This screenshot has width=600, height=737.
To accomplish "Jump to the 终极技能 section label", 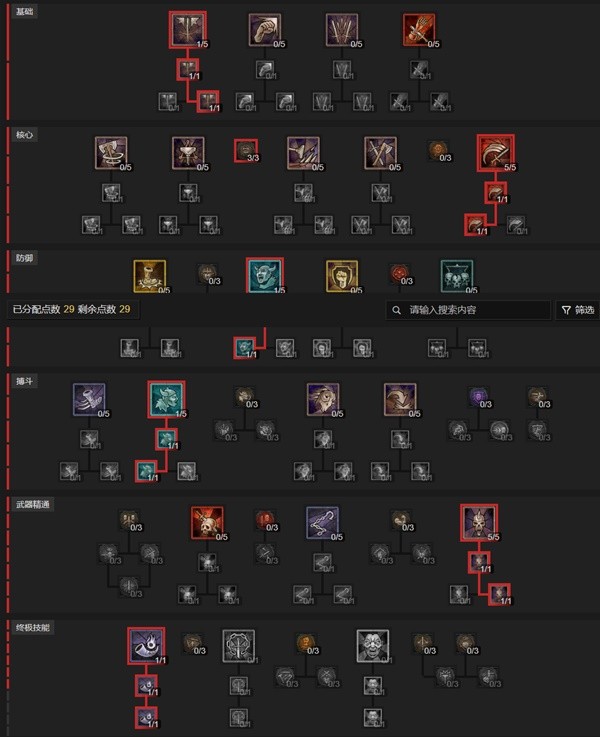I will [32, 627].
